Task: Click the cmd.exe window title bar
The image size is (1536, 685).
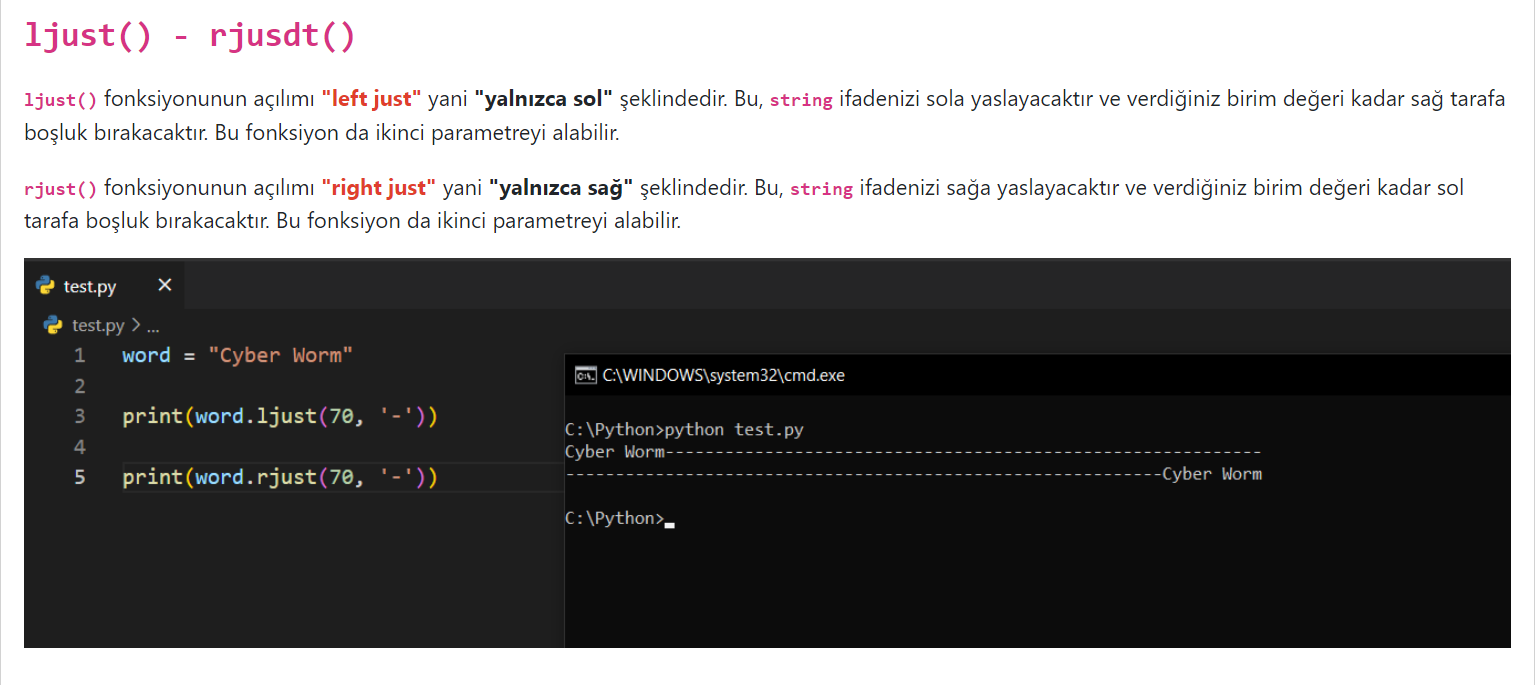Action: 900,376
